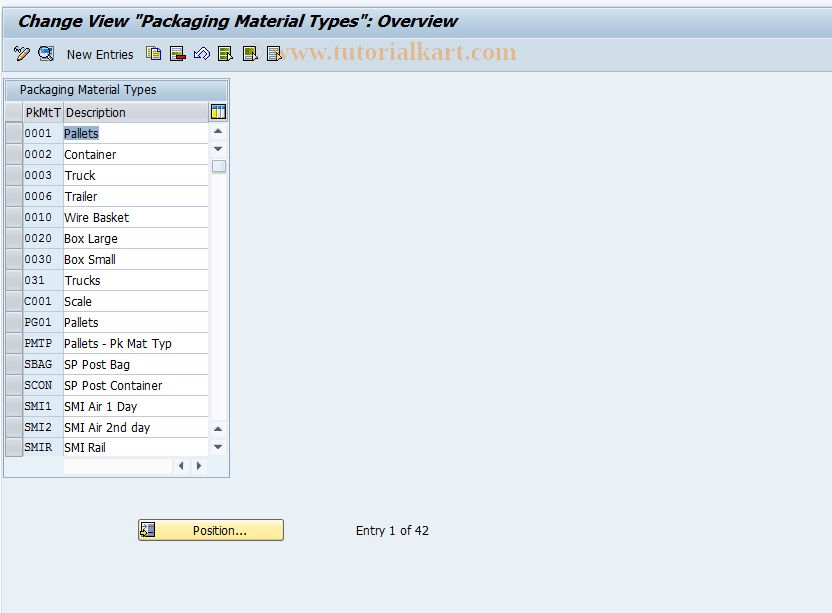Click the SP Post Container description field
832x613 pixels.
pyautogui.click(x=136, y=385)
